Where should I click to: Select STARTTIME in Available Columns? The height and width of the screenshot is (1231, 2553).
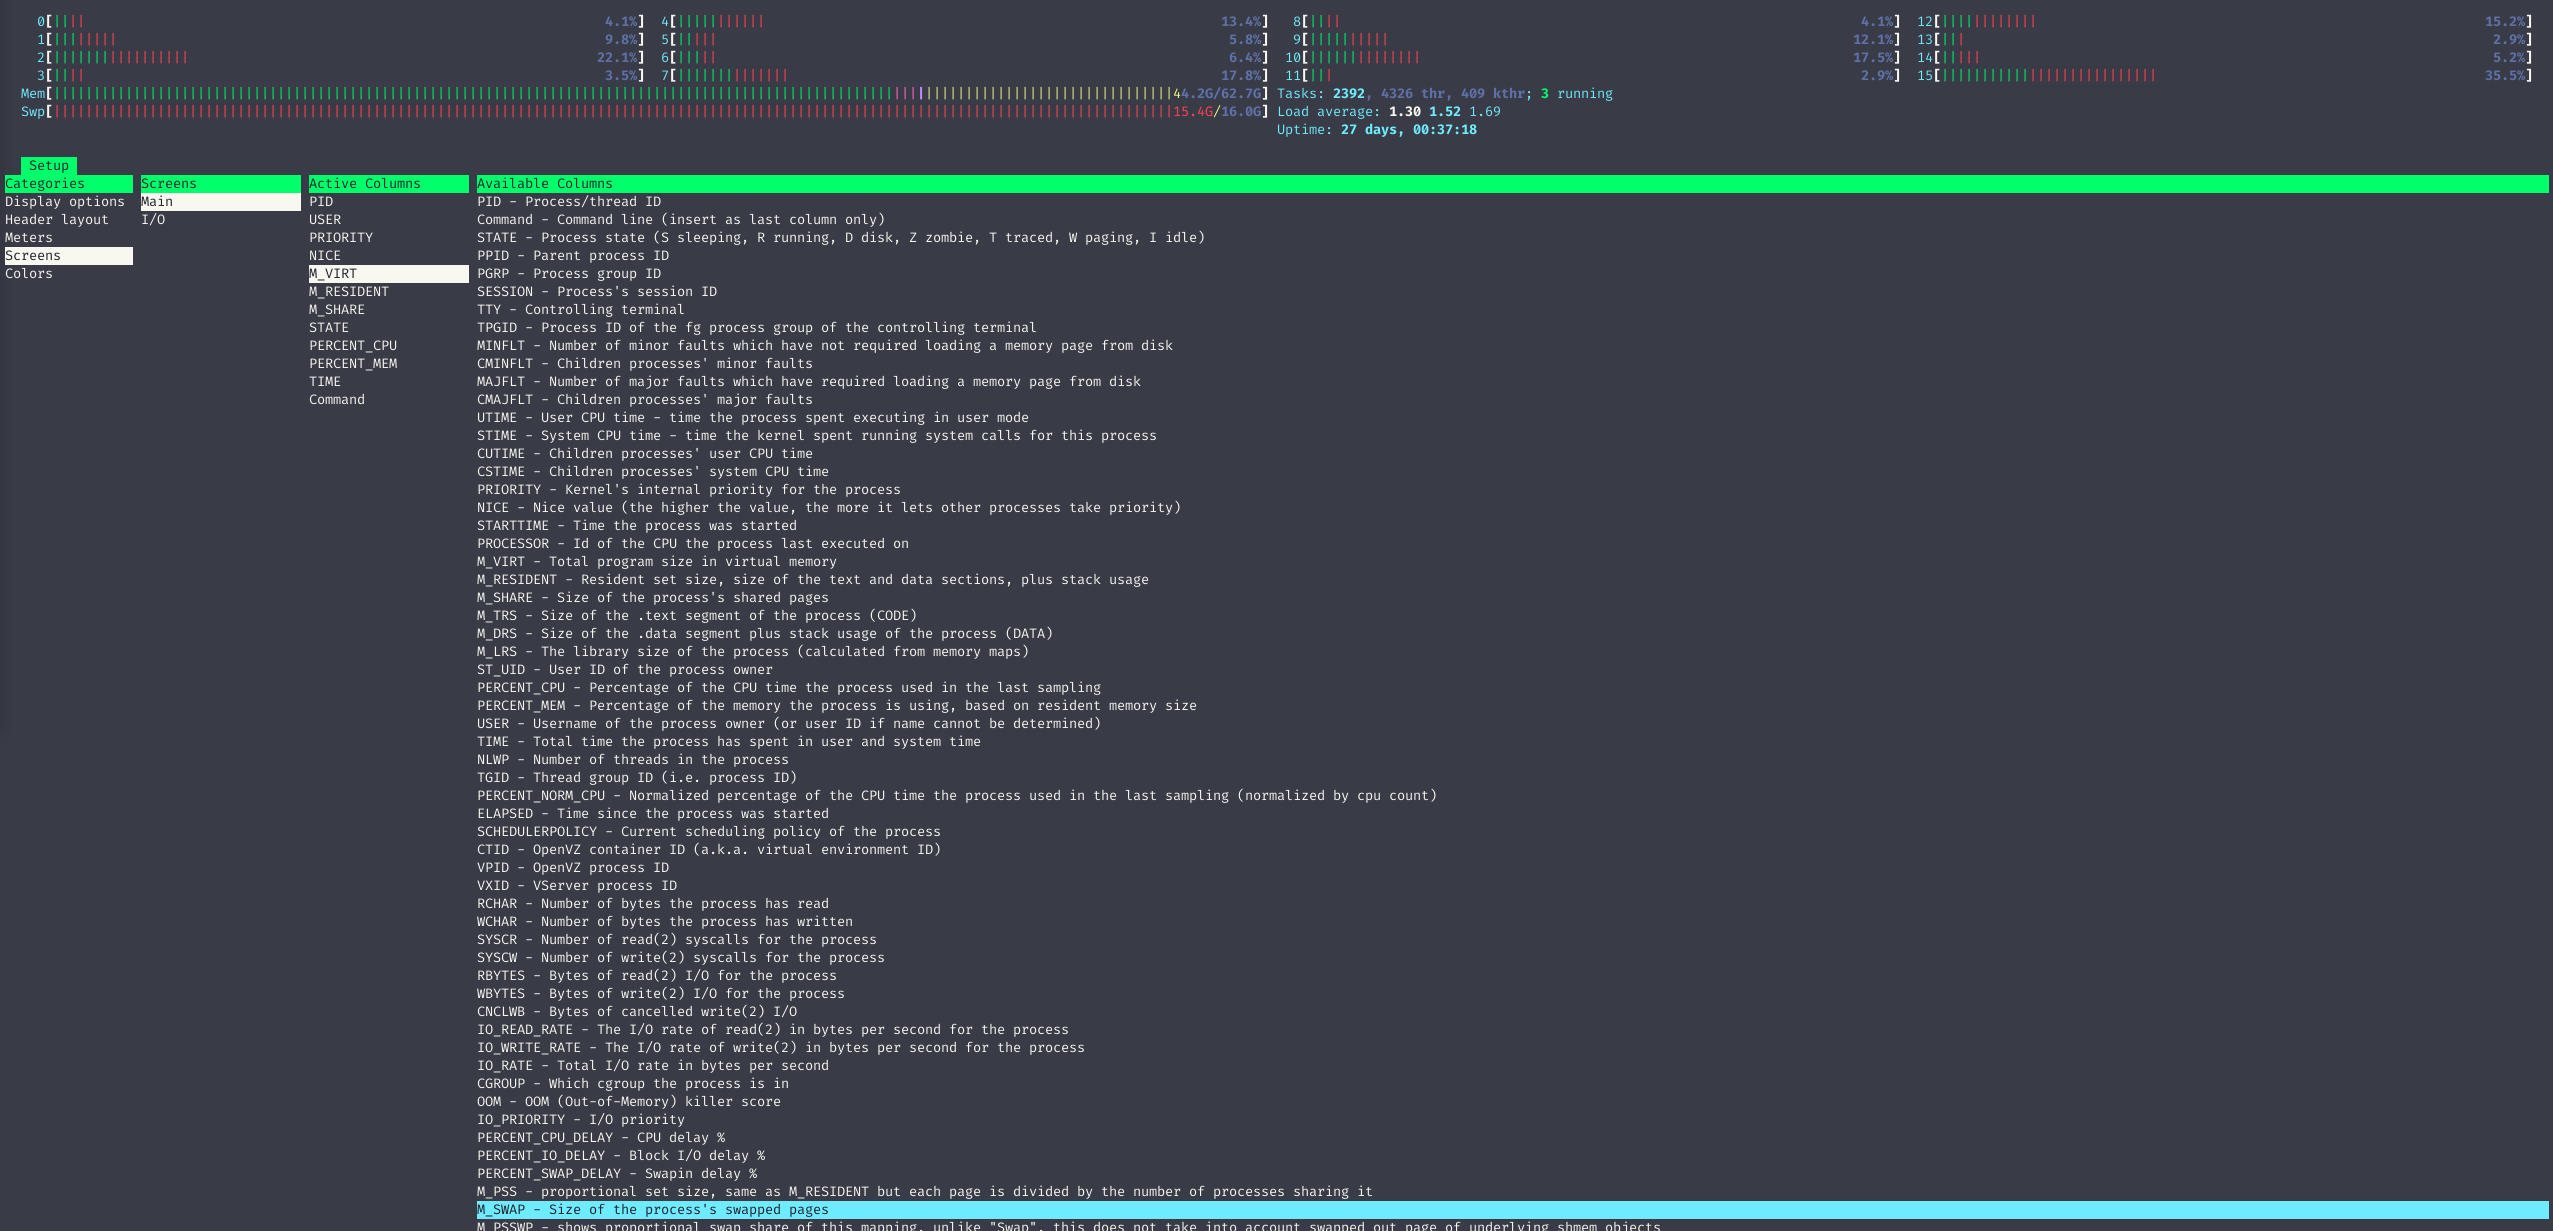[636, 526]
